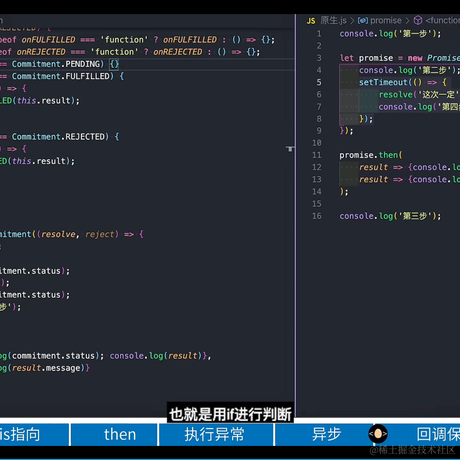Click line number 14 in right editor
This screenshot has height=460, width=460.
[x=317, y=192]
